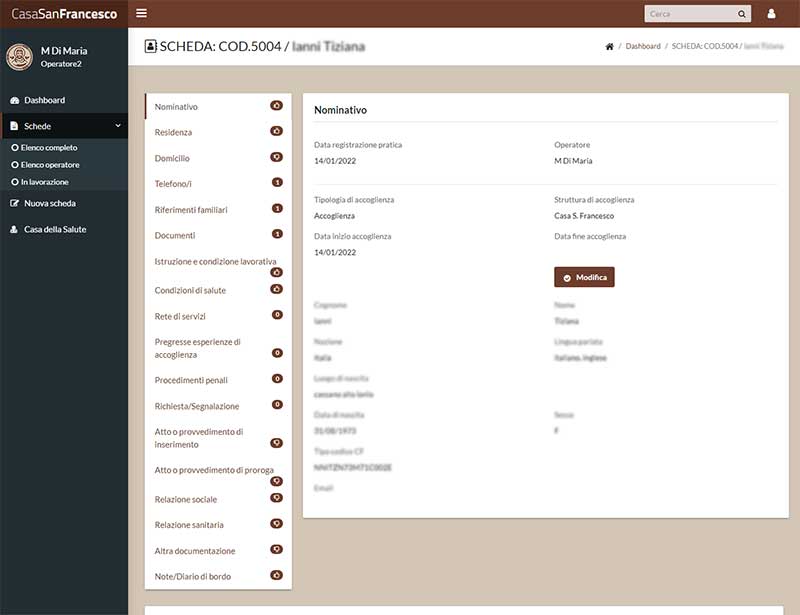
Task: Open the Residenza section tab
Action: point(218,132)
